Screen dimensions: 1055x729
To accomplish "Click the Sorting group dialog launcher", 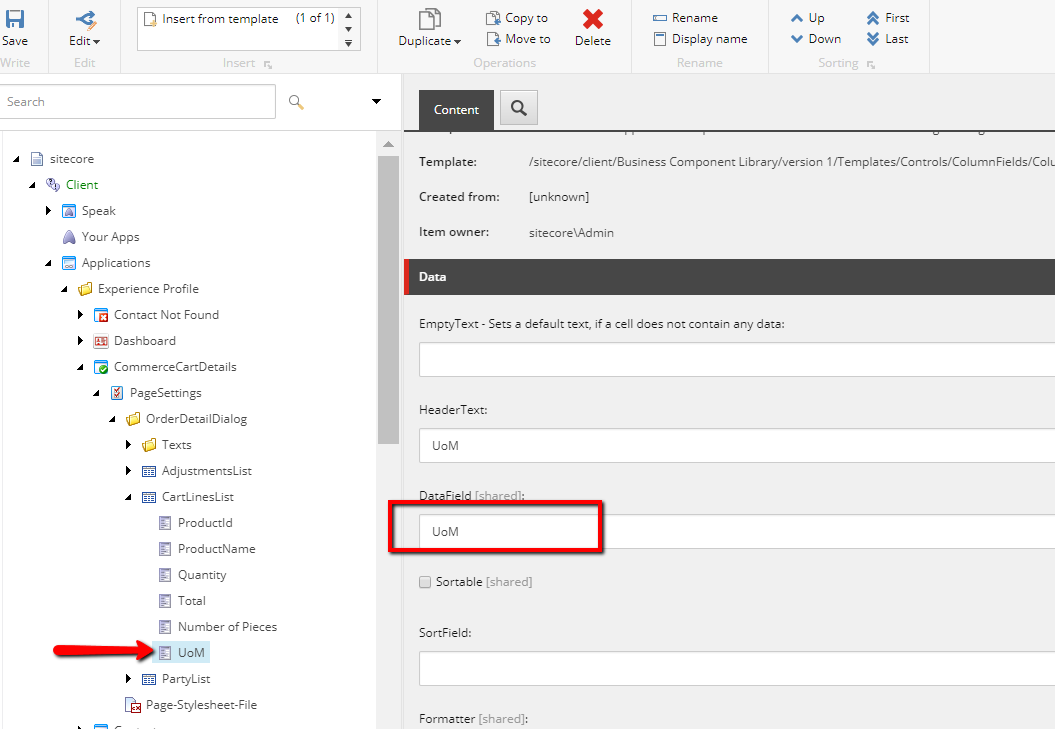I will [870, 65].
